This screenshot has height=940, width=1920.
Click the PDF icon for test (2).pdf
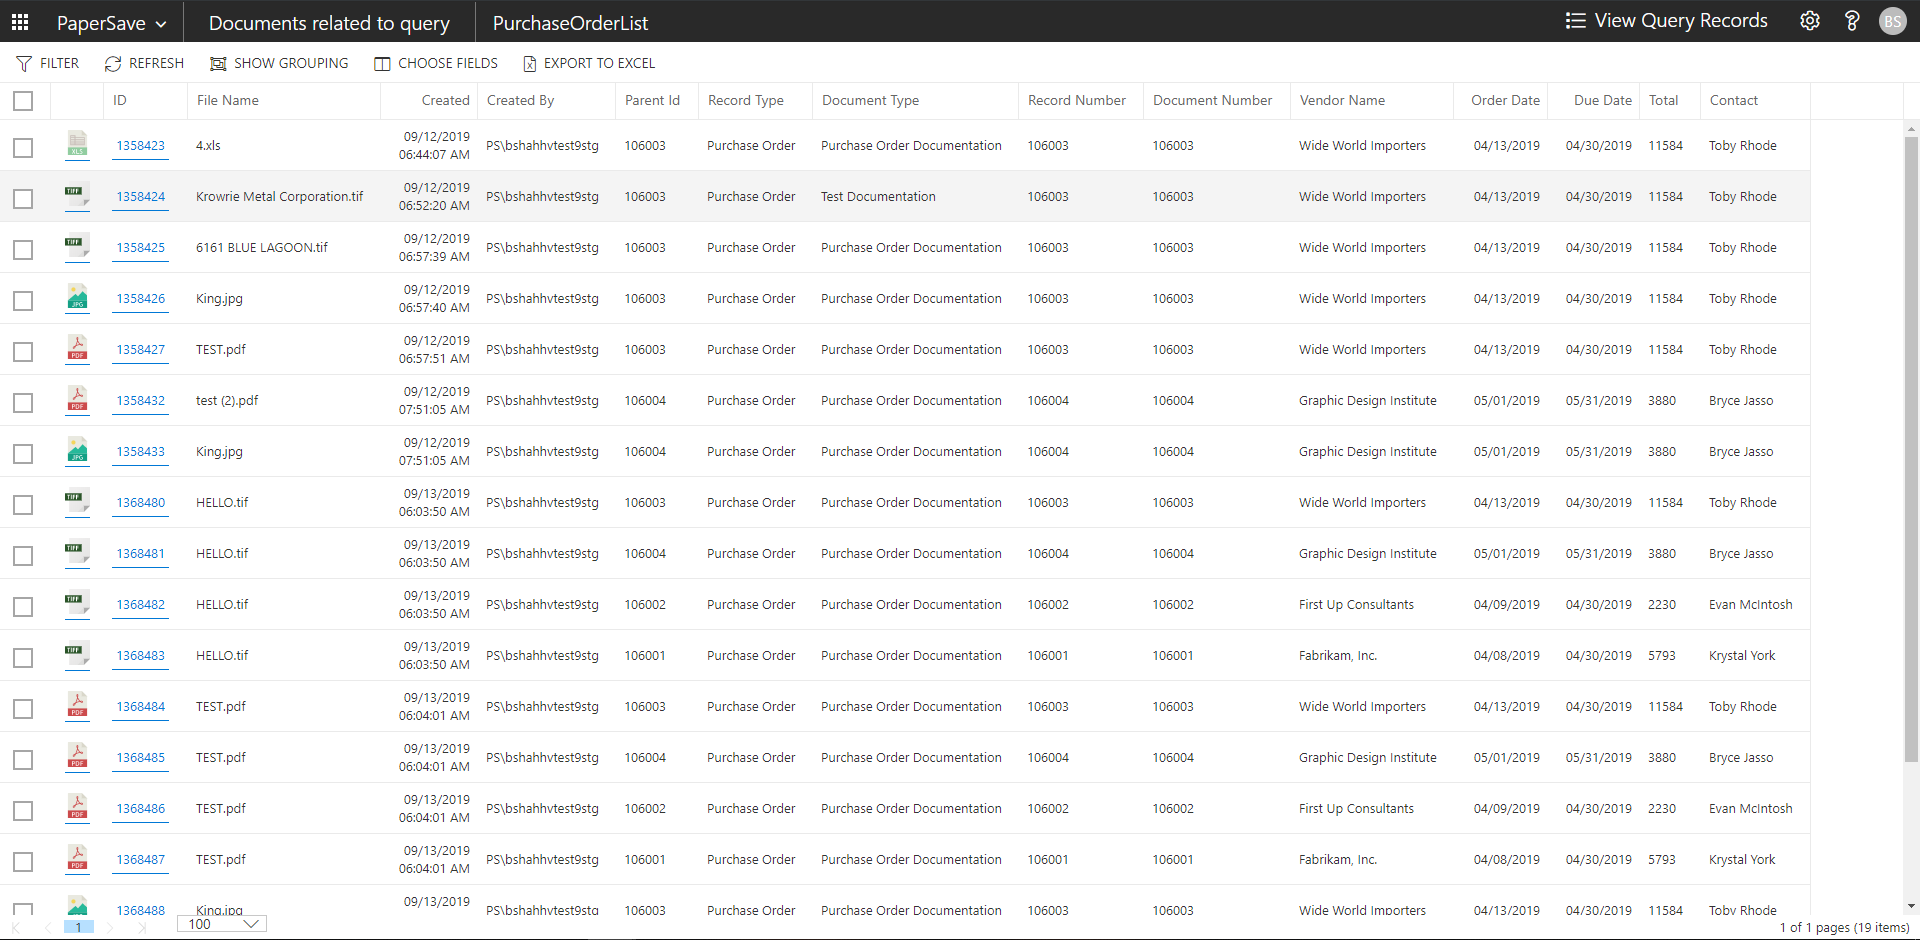coord(77,400)
